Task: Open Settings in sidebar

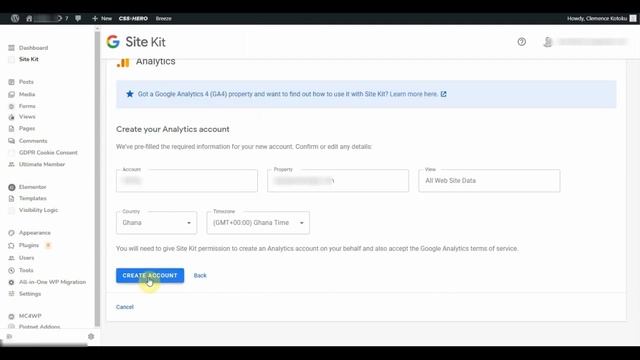Action: coord(30,294)
